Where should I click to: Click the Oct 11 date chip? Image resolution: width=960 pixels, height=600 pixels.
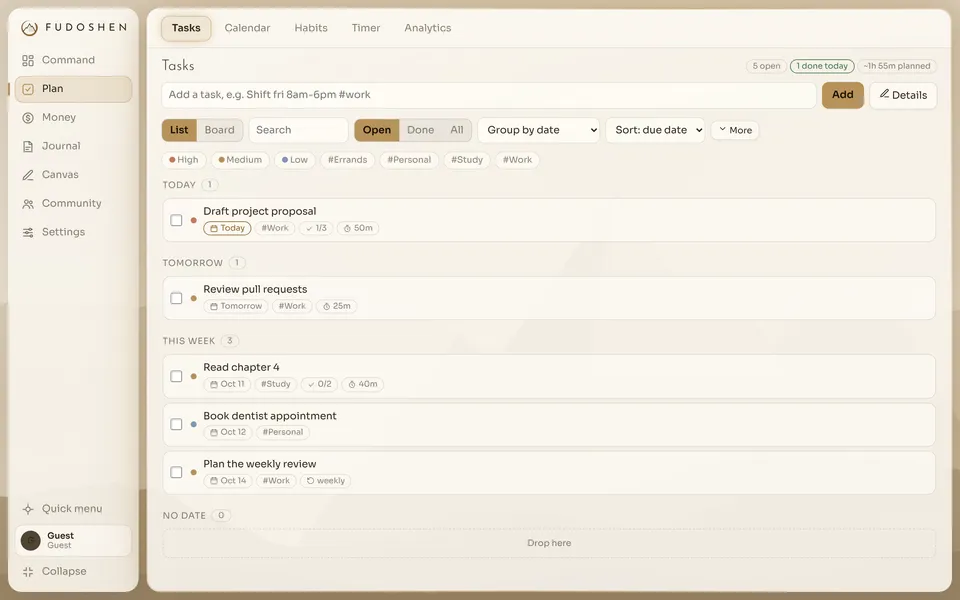pos(227,384)
